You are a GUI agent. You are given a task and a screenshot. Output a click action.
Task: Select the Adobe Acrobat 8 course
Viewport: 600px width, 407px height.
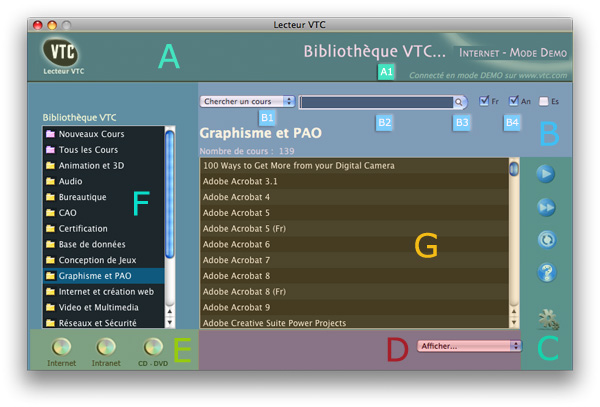pyautogui.click(x=354, y=276)
